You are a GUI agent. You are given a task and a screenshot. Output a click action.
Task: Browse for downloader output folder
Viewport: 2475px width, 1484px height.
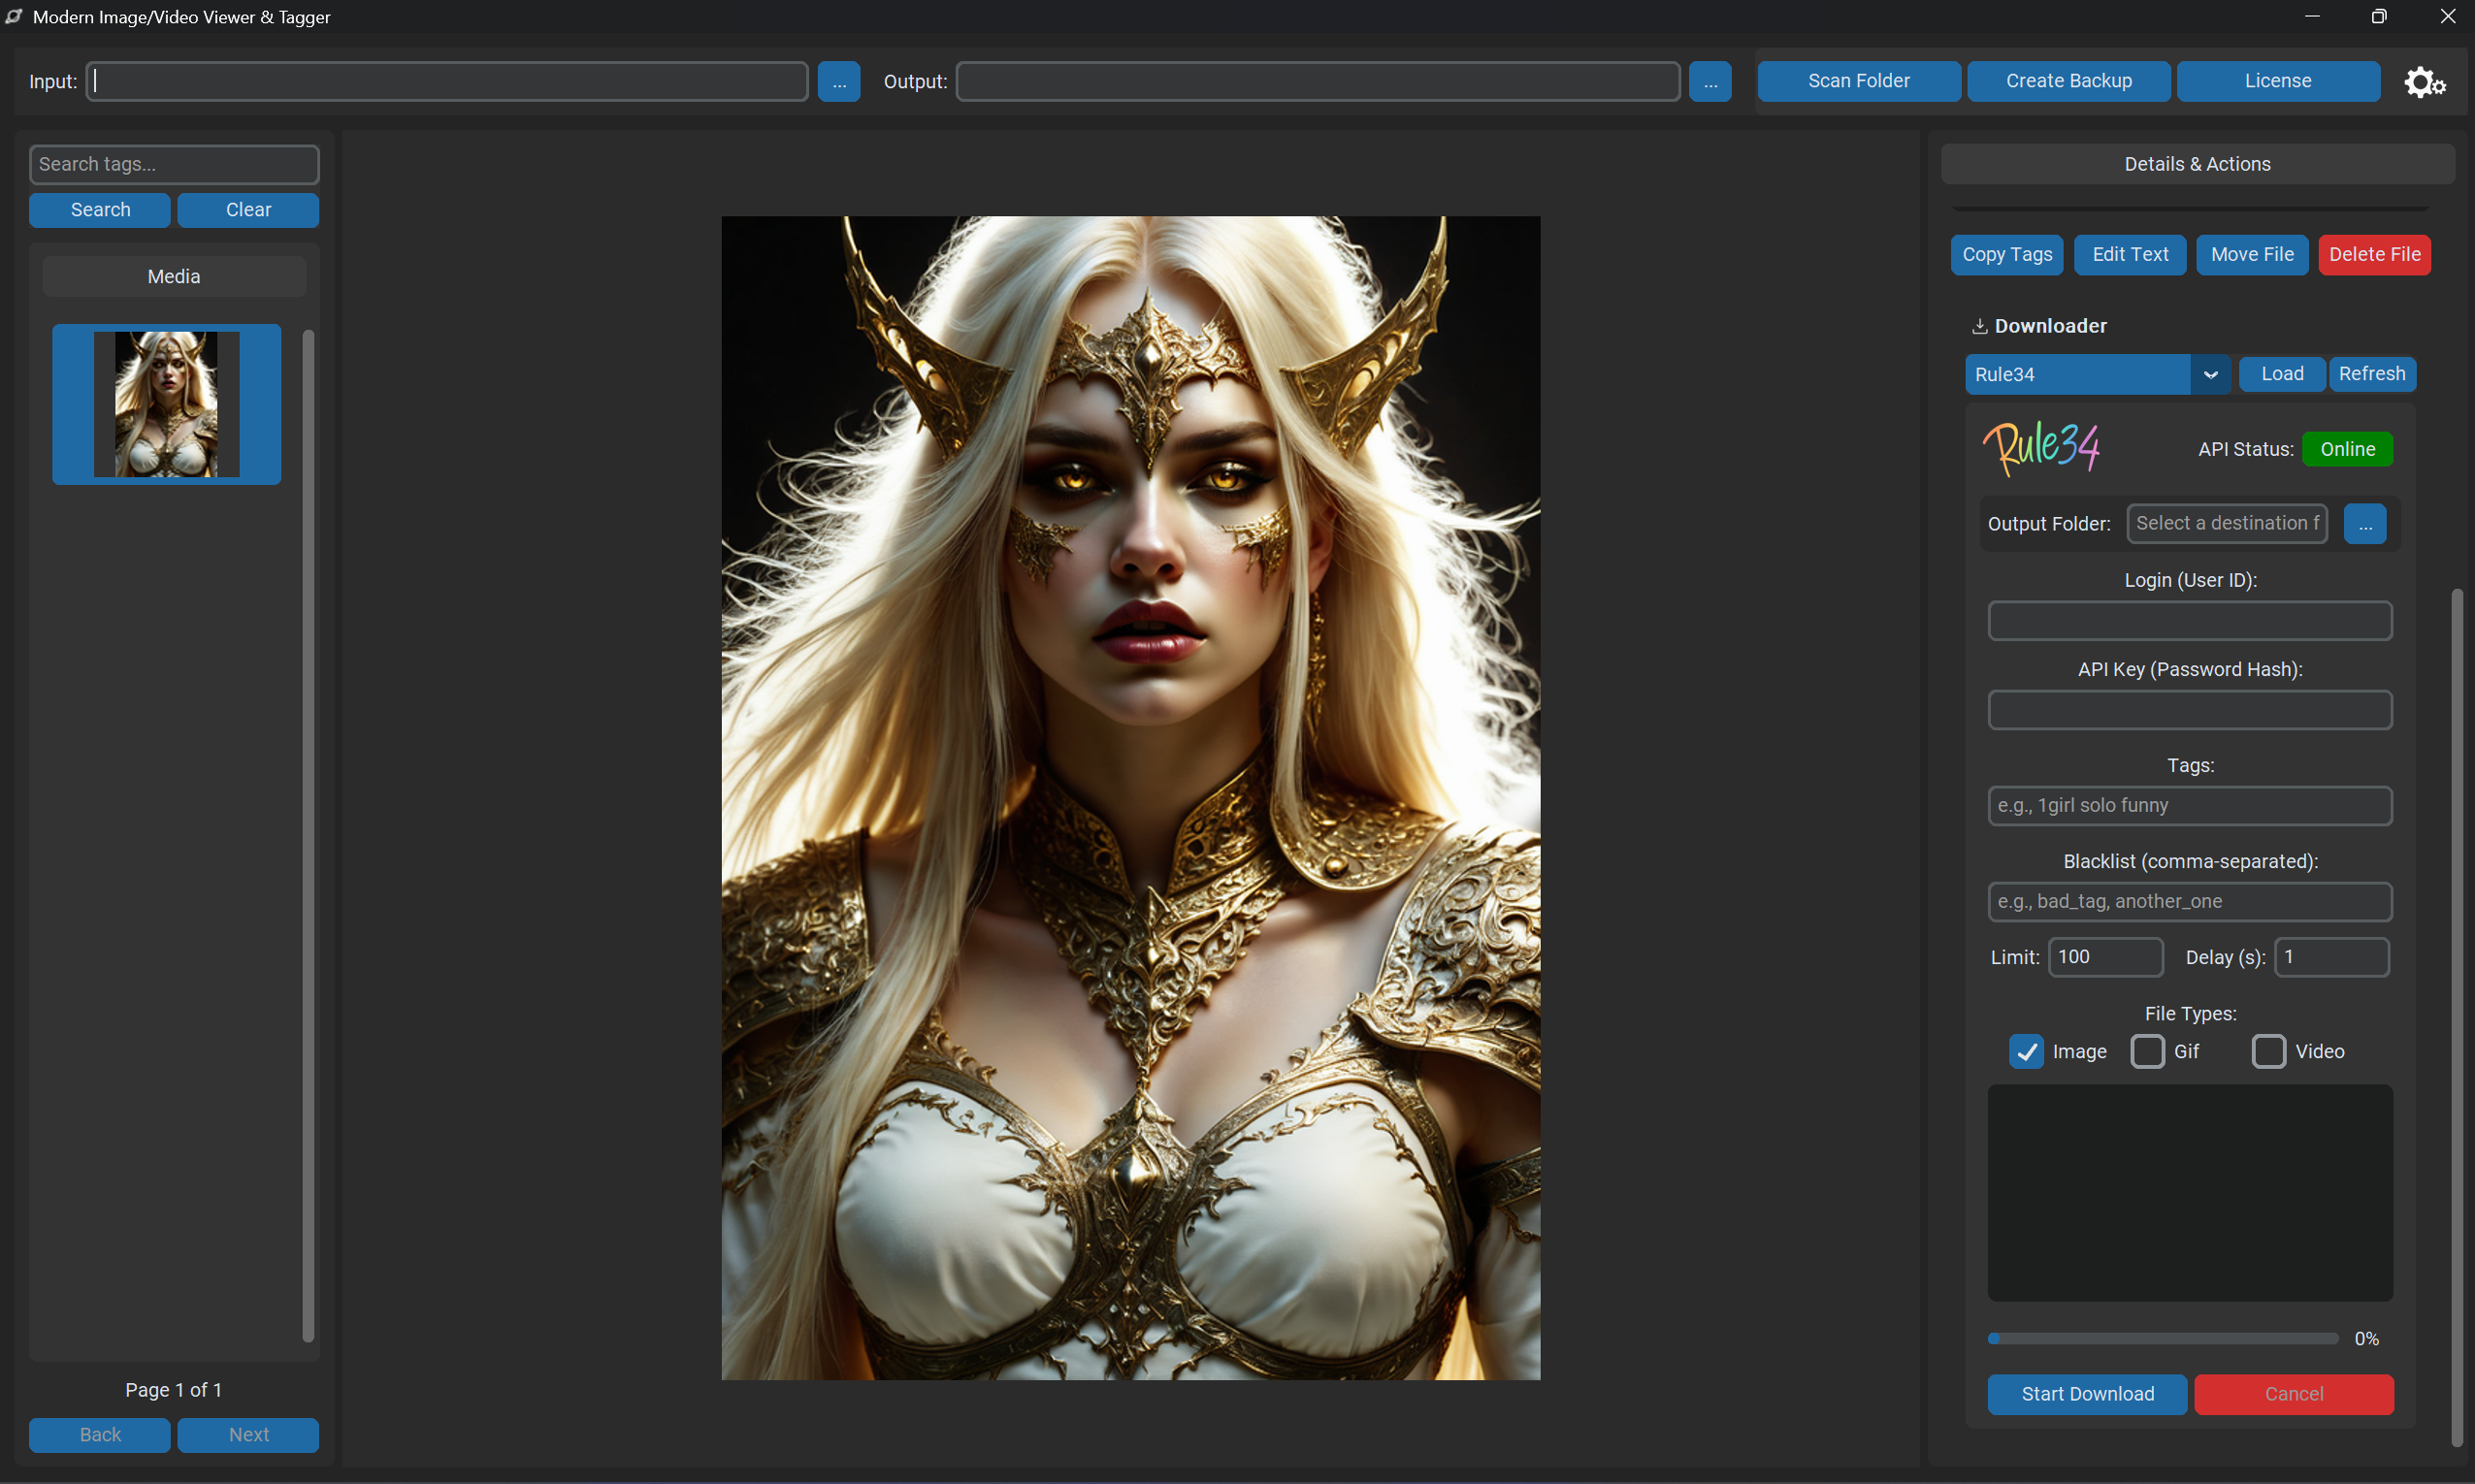(2364, 524)
